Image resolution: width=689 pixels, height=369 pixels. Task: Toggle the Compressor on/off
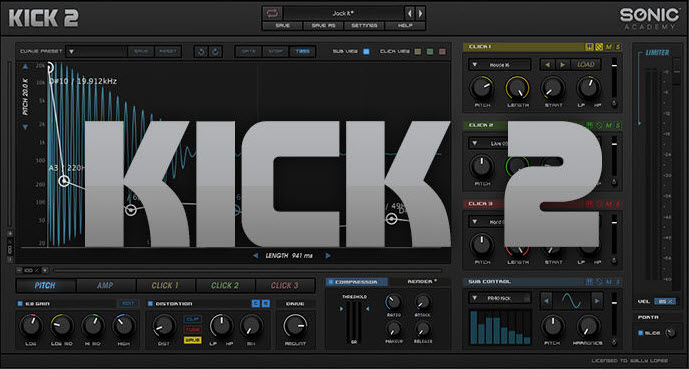330,282
